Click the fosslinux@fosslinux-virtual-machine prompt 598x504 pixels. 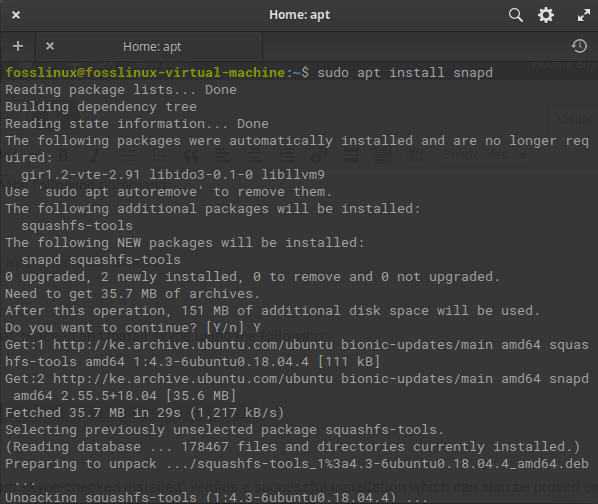click(145, 72)
